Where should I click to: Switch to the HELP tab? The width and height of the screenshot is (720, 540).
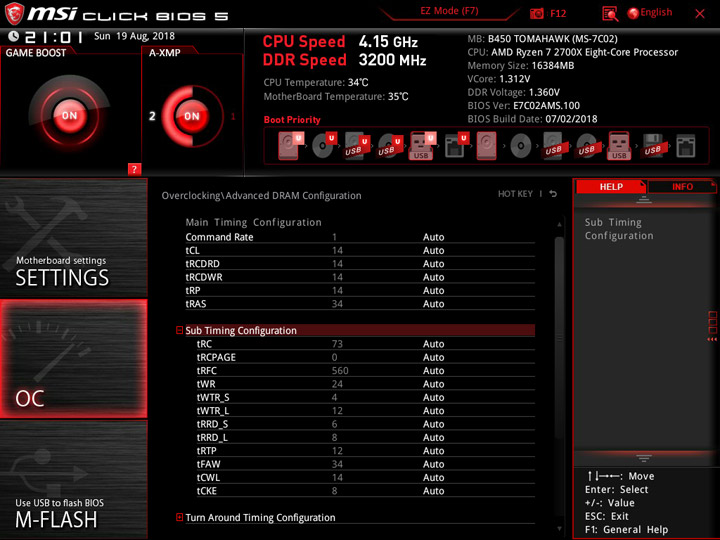[x=611, y=187]
